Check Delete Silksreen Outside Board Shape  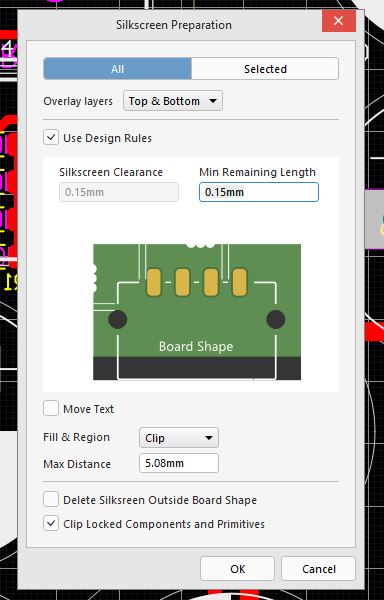51,499
